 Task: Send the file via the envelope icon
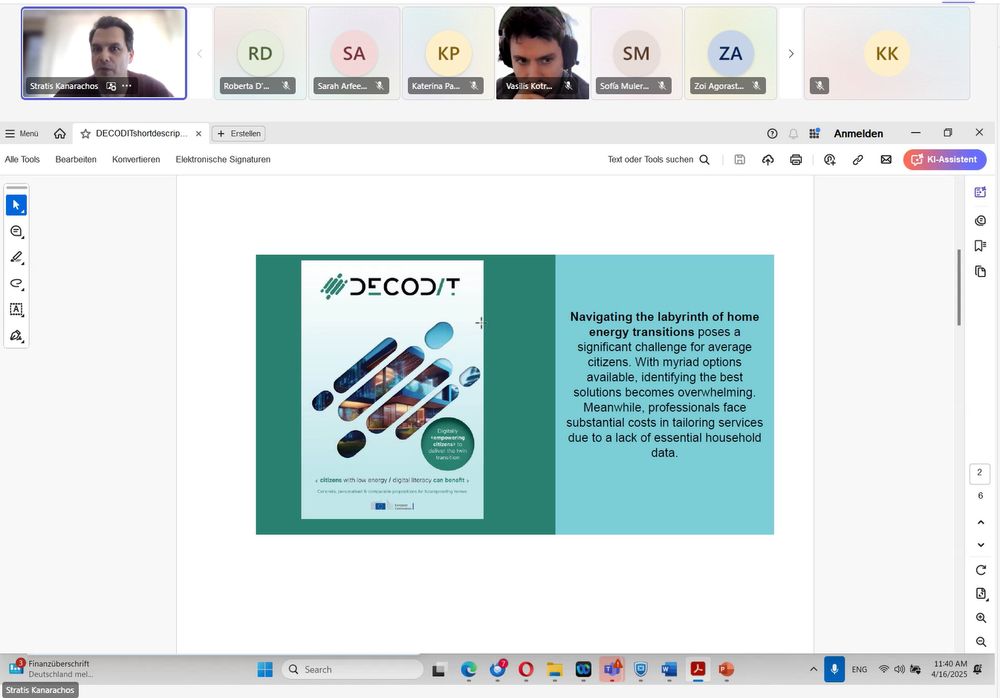886,160
